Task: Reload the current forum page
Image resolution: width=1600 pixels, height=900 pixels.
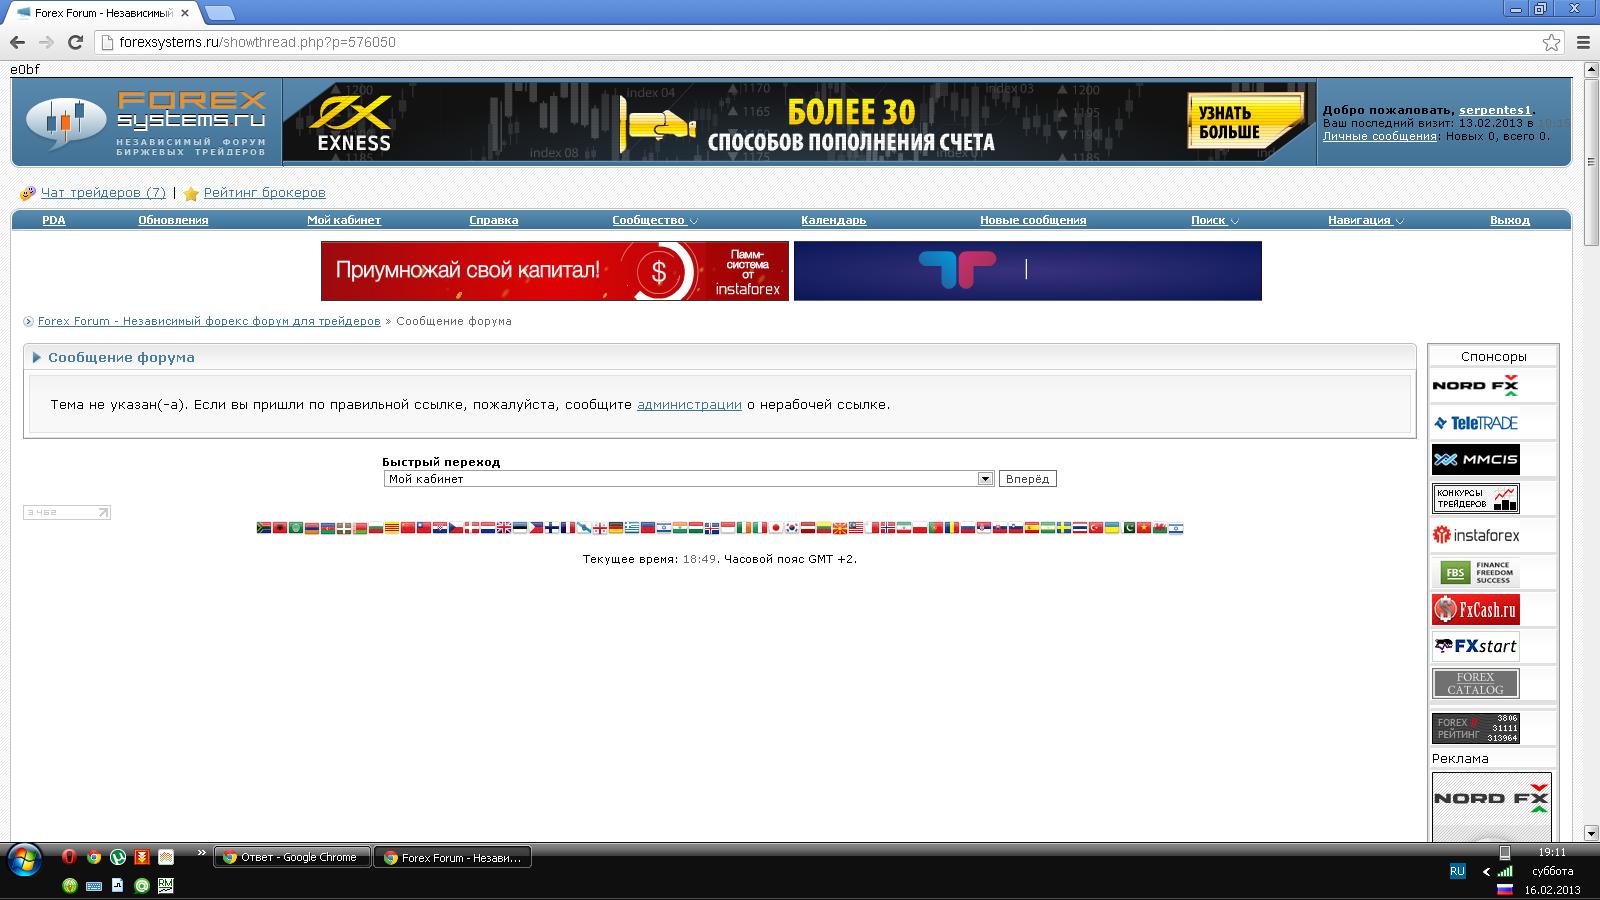Action: [x=75, y=42]
